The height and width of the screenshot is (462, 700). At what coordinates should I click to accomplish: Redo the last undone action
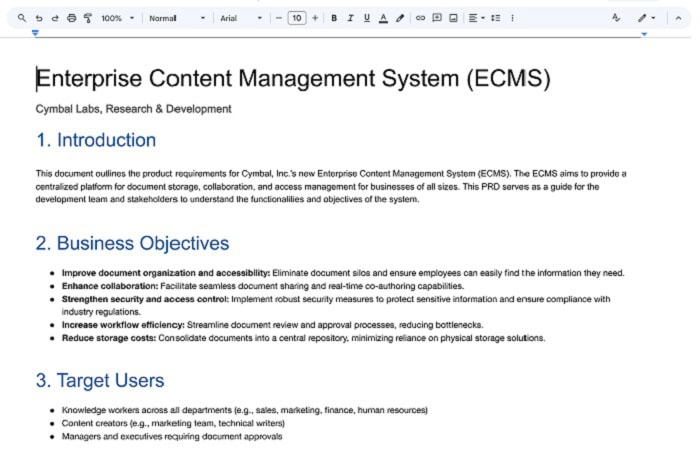[x=55, y=18]
